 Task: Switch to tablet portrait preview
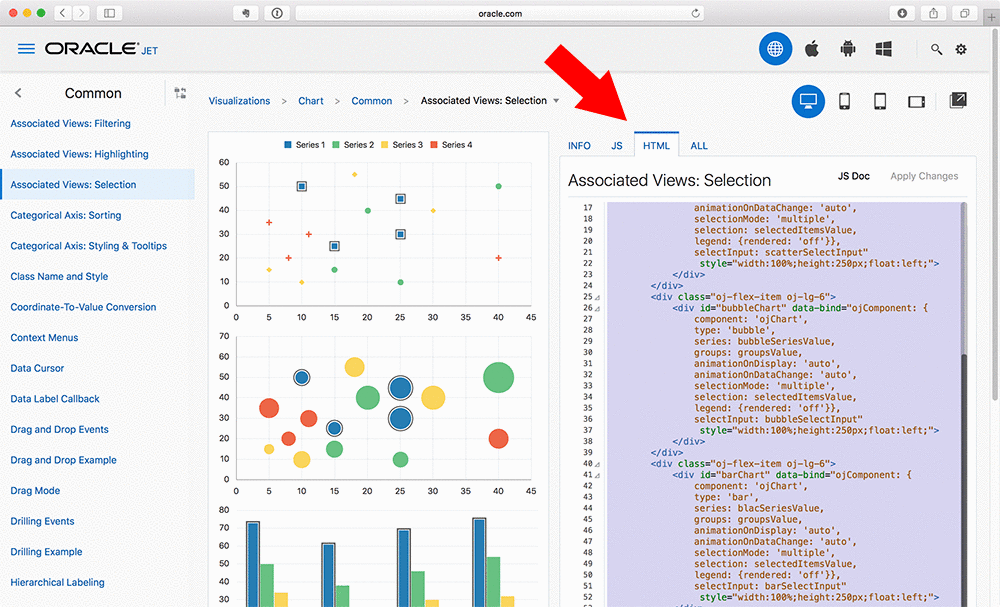click(880, 101)
